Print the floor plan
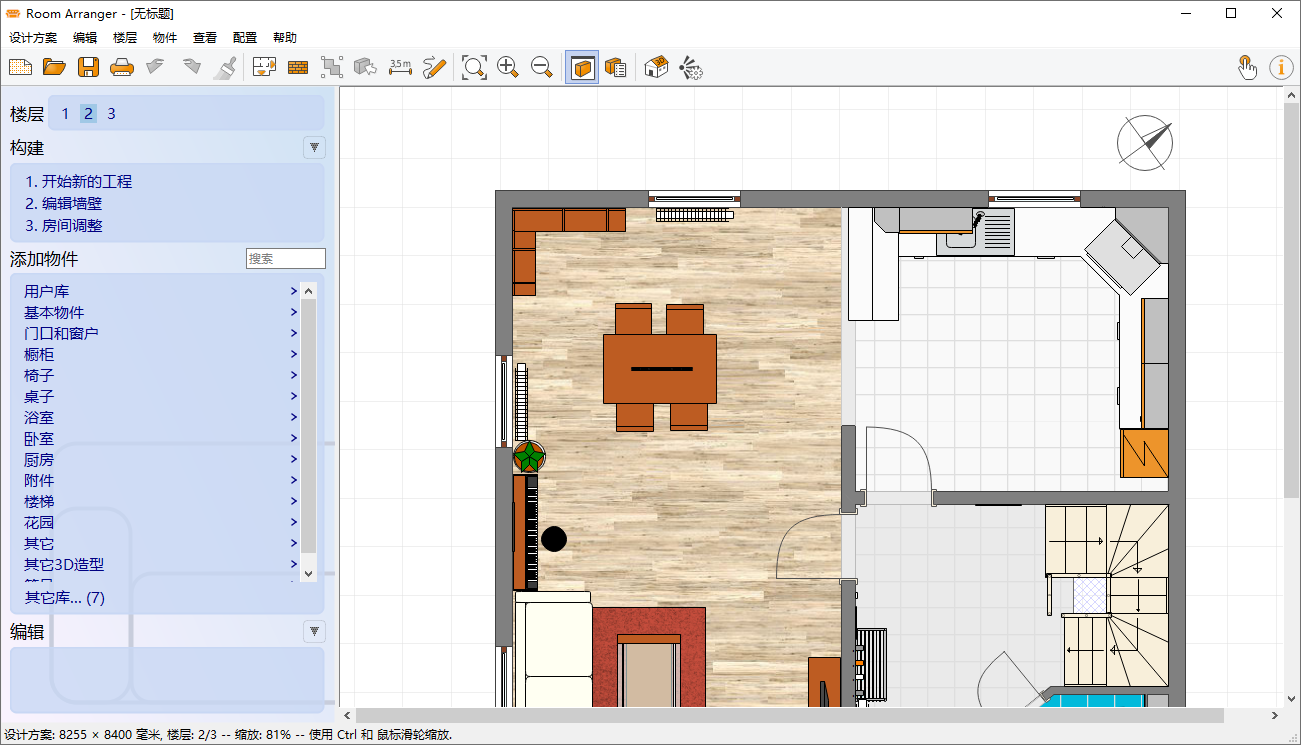 click(122, 67)
